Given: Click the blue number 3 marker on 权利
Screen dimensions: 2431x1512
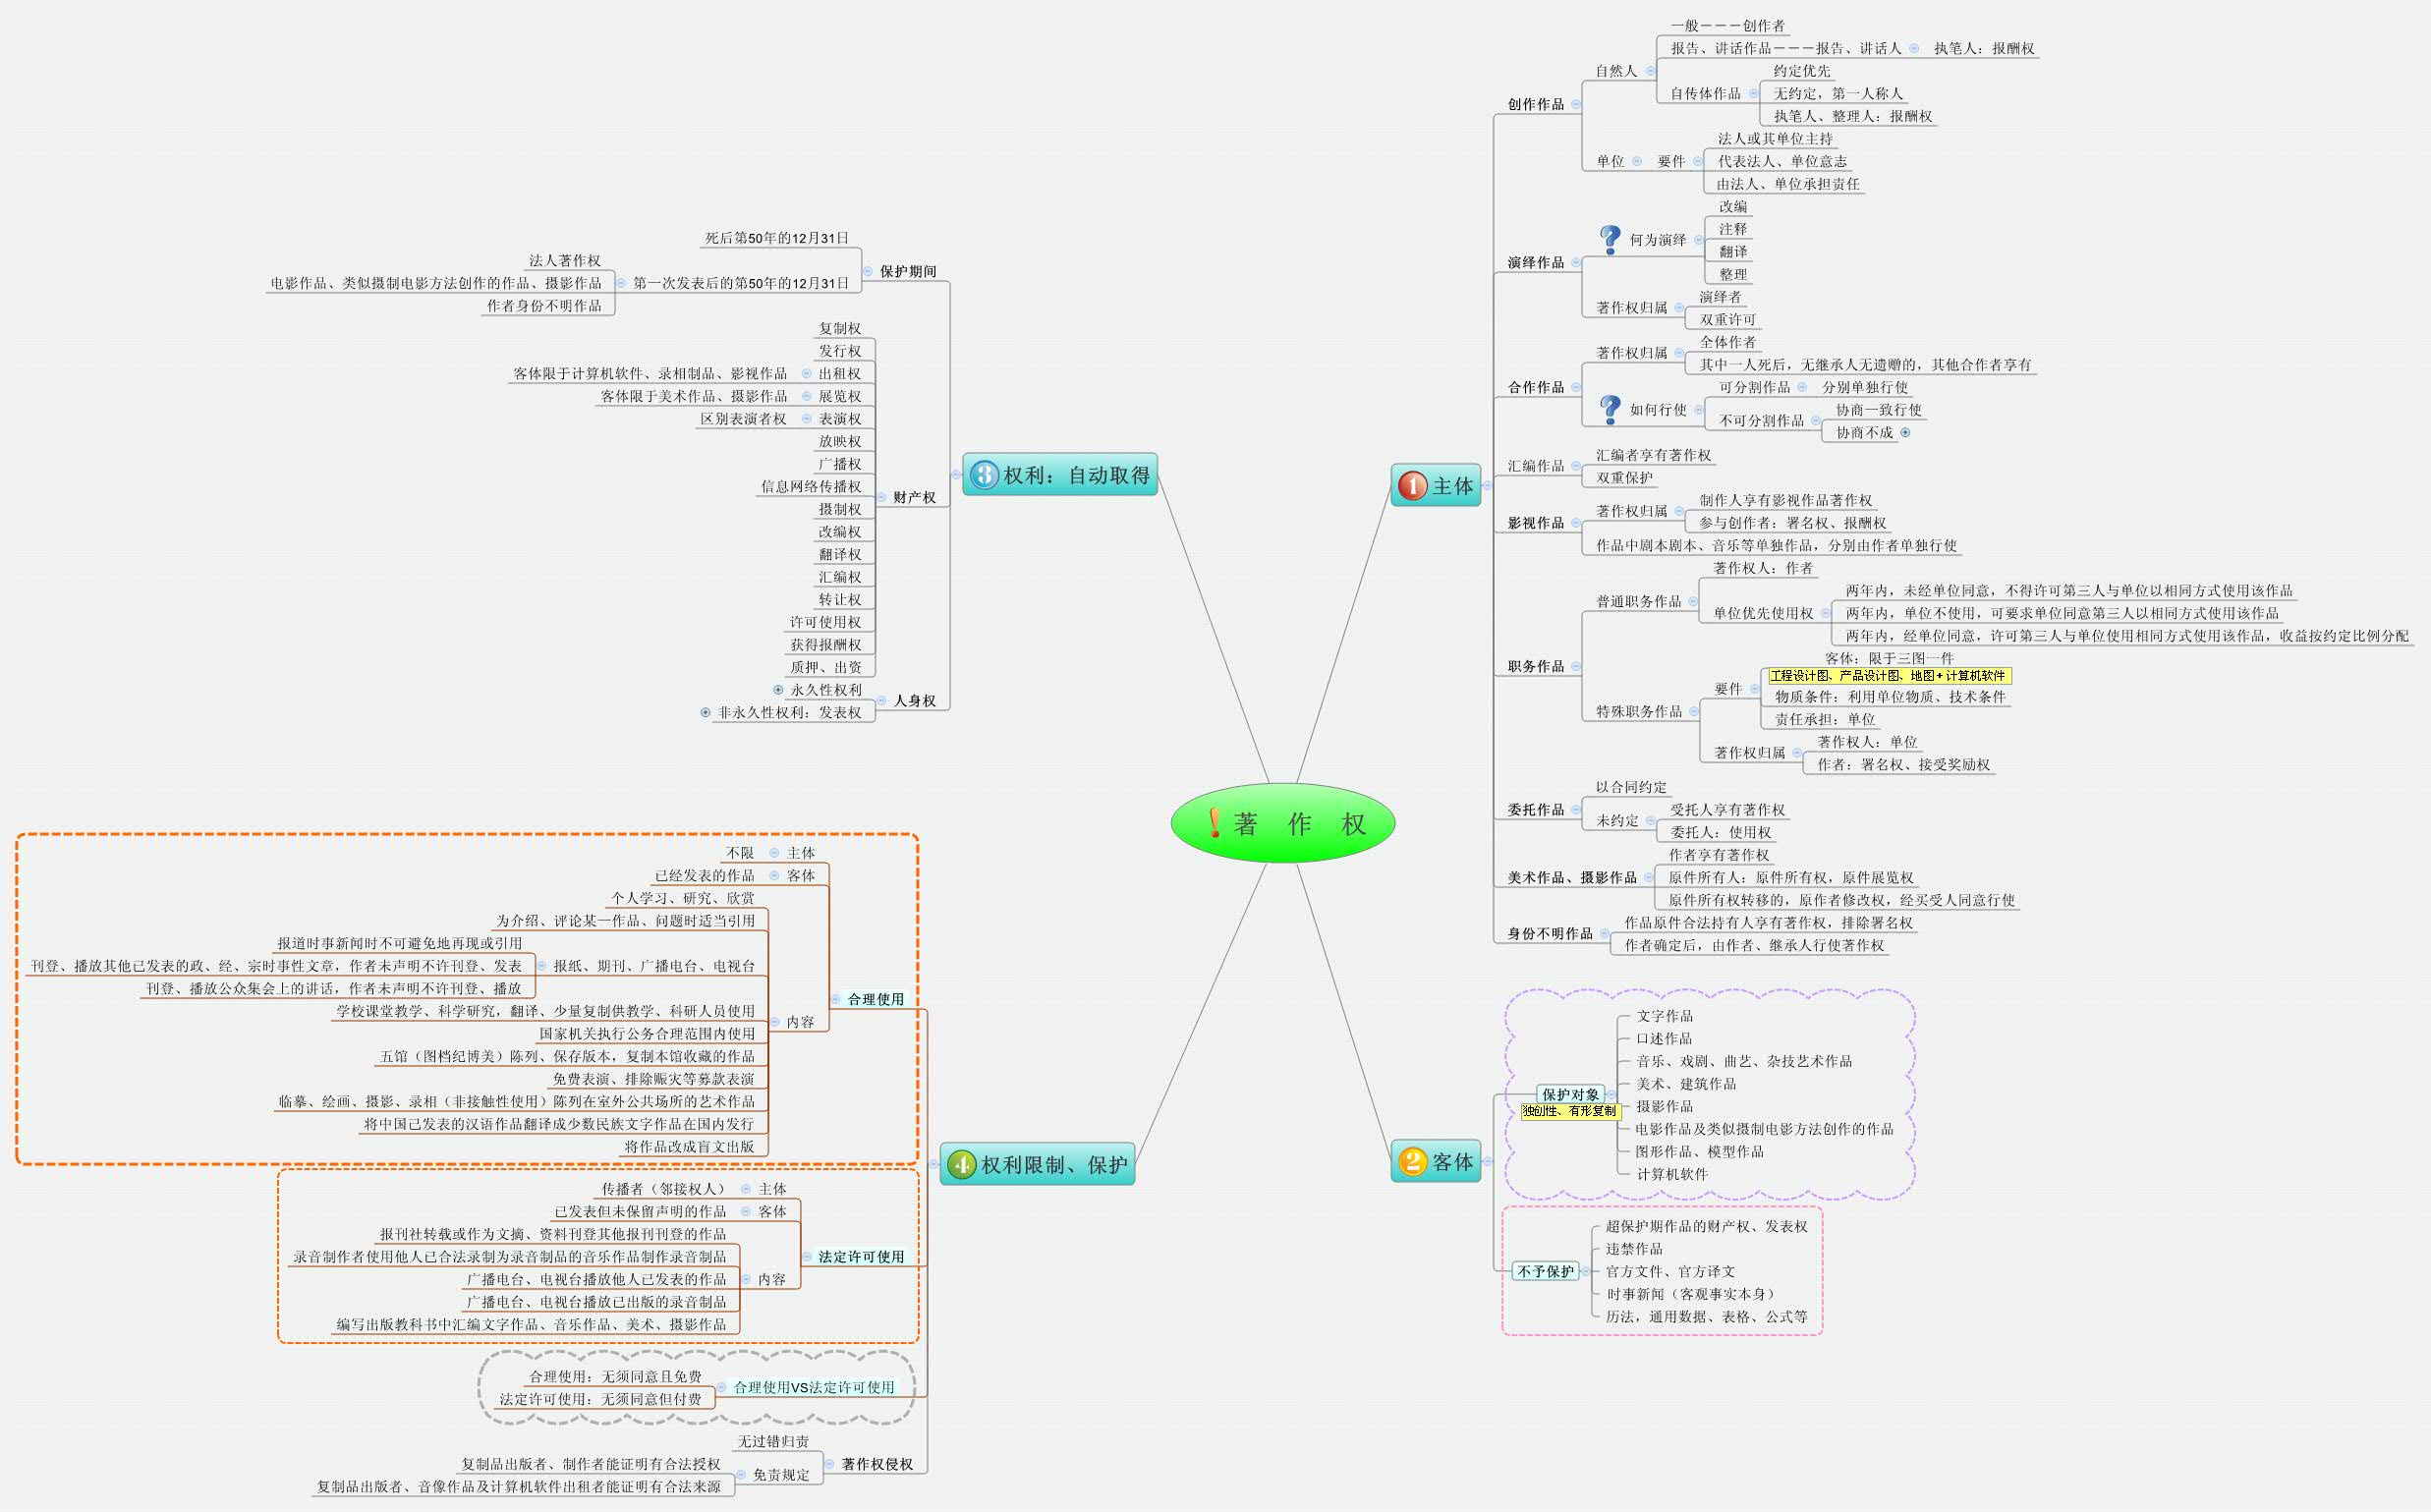Looking at the screenshot, I should pos(985,475).
